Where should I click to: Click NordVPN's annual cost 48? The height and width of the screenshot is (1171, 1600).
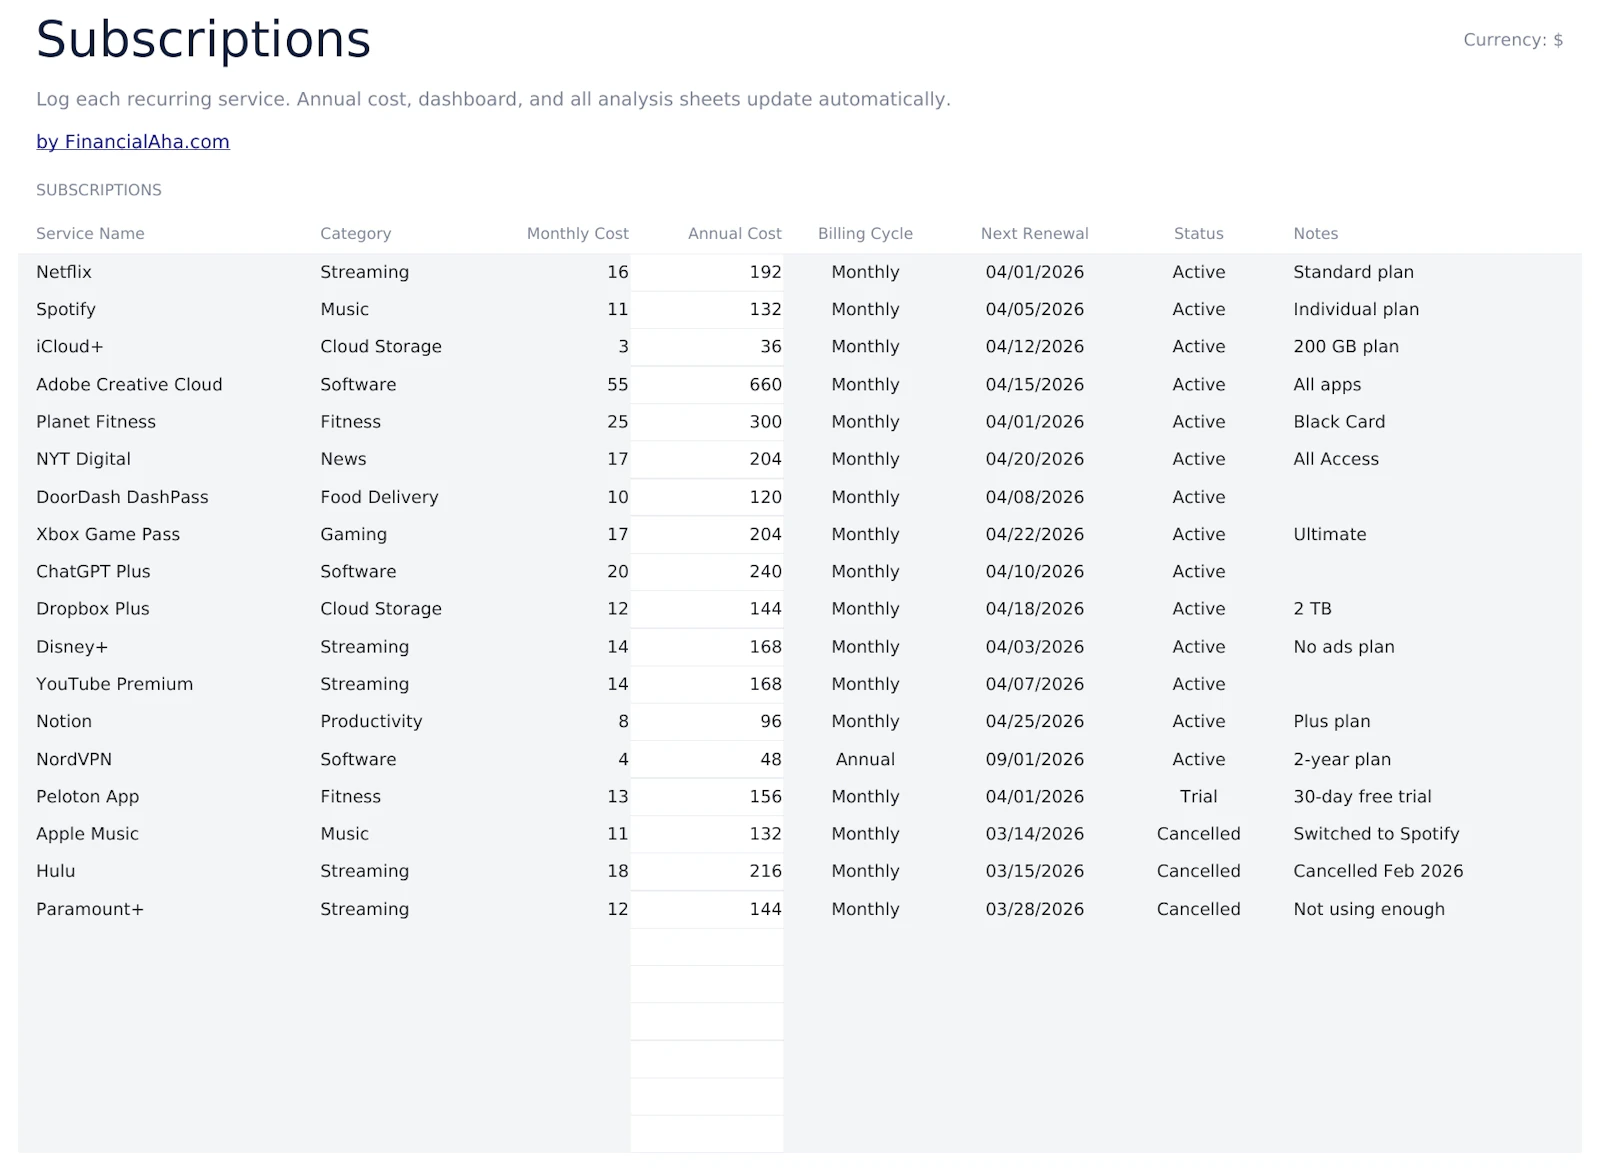[771, 759]
